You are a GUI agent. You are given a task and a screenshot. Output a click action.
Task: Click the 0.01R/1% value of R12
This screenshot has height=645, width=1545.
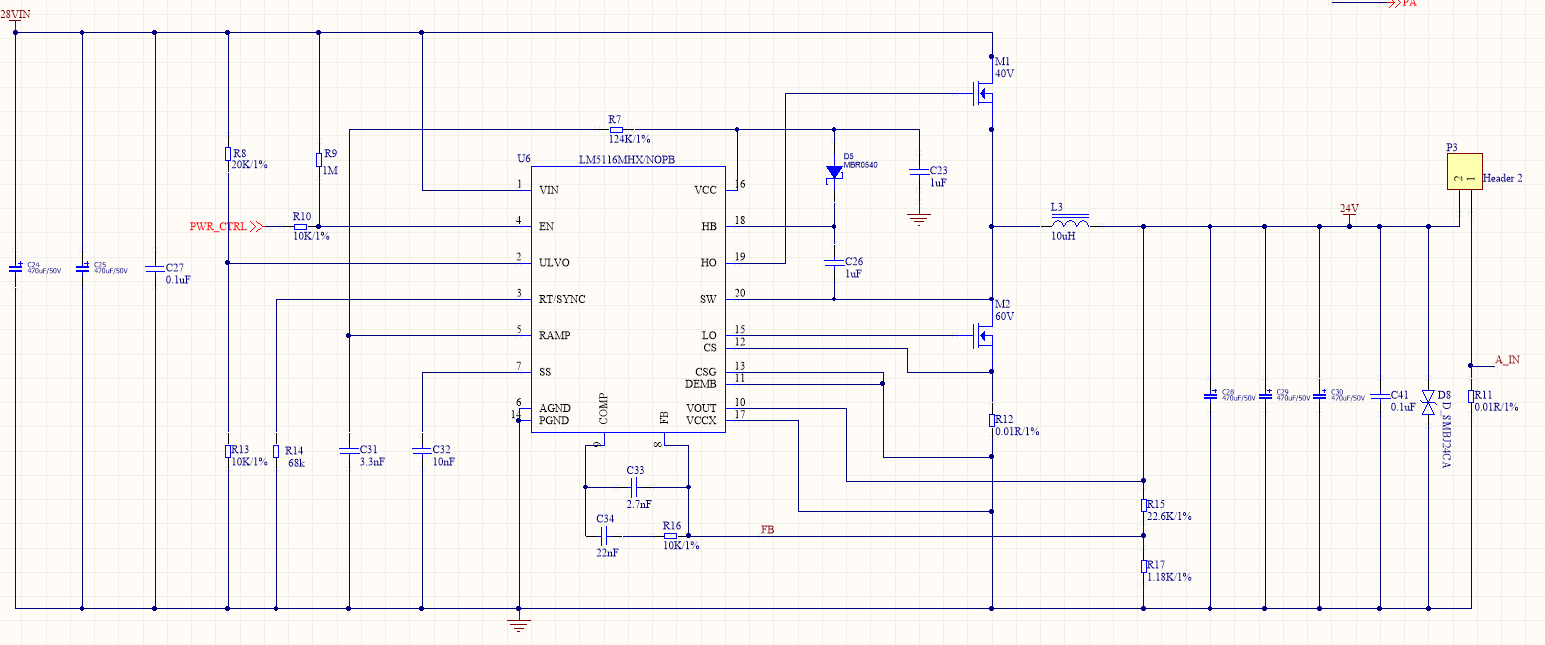(1018, 432)
